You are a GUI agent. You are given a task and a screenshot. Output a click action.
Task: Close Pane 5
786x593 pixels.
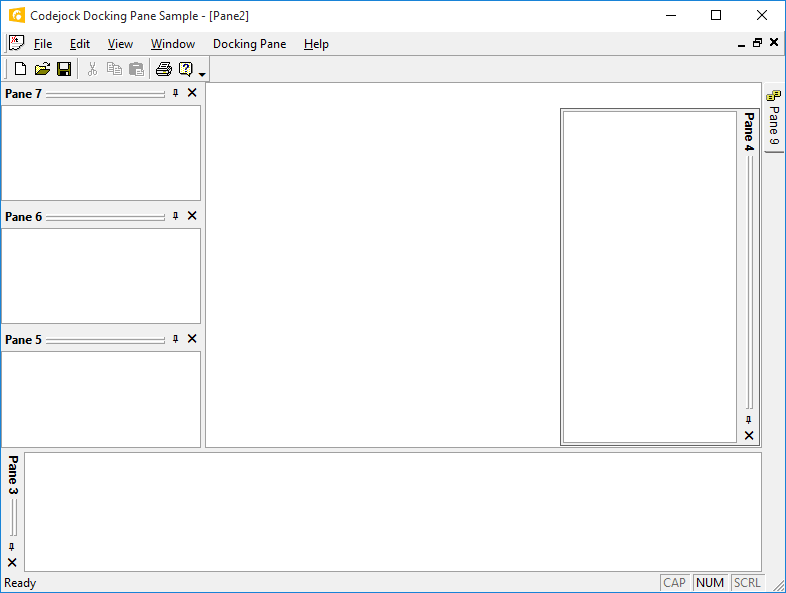(x=192, y=339)
